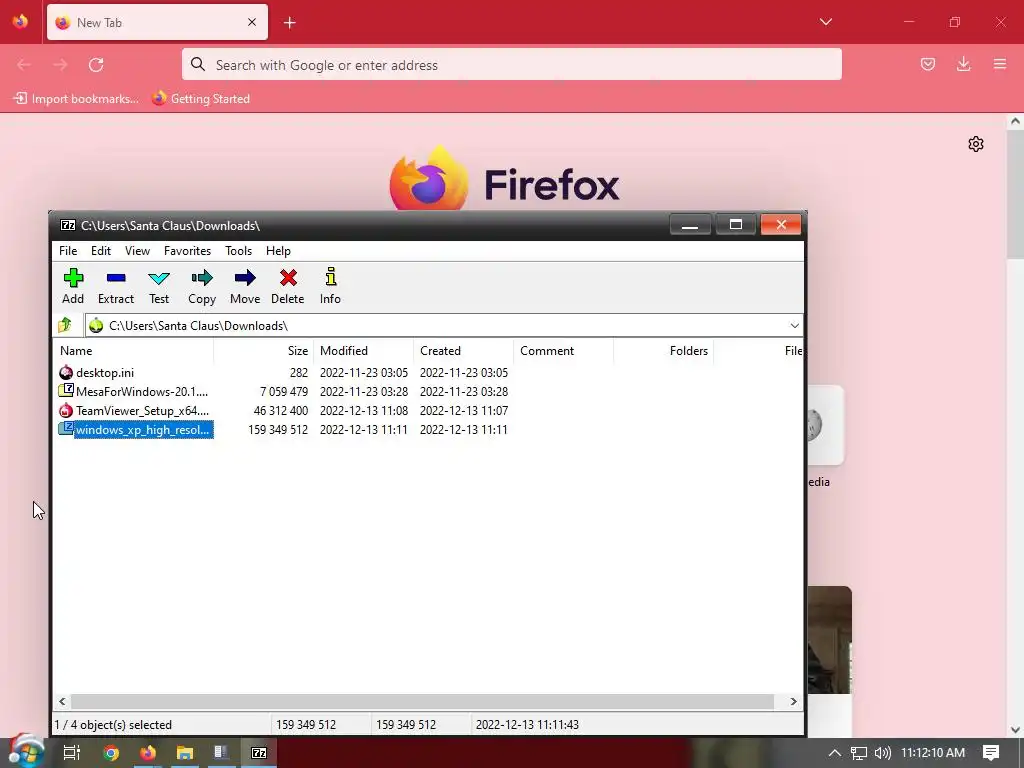Open the Favorites menu
1024x768 pixels.
[187, 251]
